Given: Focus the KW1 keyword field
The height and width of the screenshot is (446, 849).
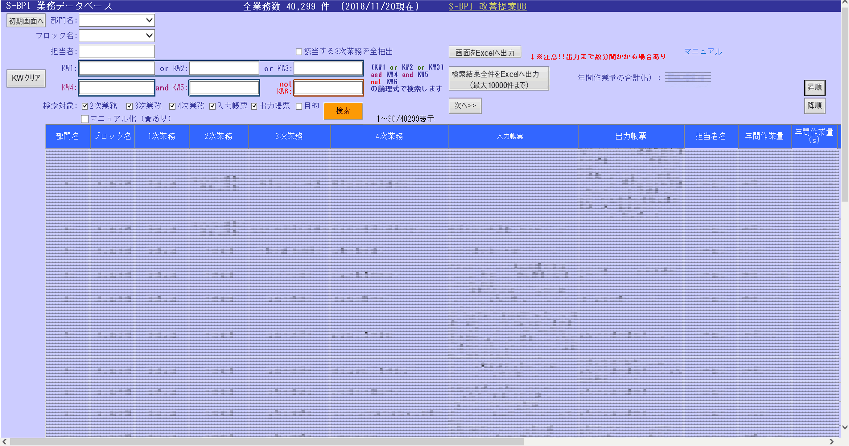Looking at the screenshot, I should coord(117,68).
